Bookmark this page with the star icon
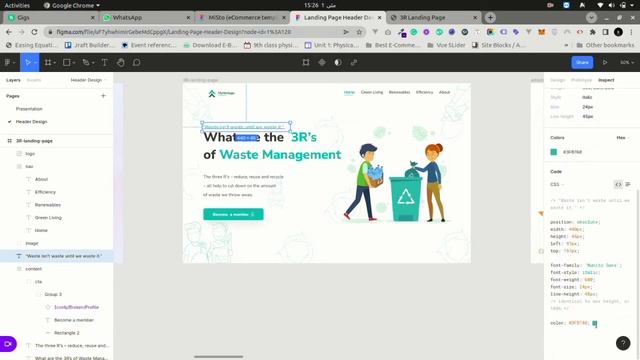640x360 pixels. pyautogui.click(x=359, y=32)
